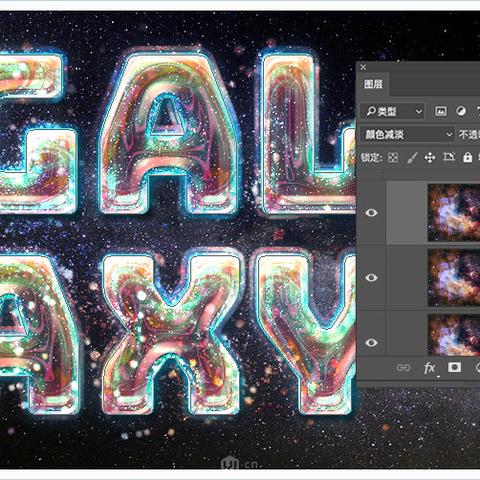Select the topmost nebula layer thumbnail
Screen dimensions: 480x480
point(454,213)
